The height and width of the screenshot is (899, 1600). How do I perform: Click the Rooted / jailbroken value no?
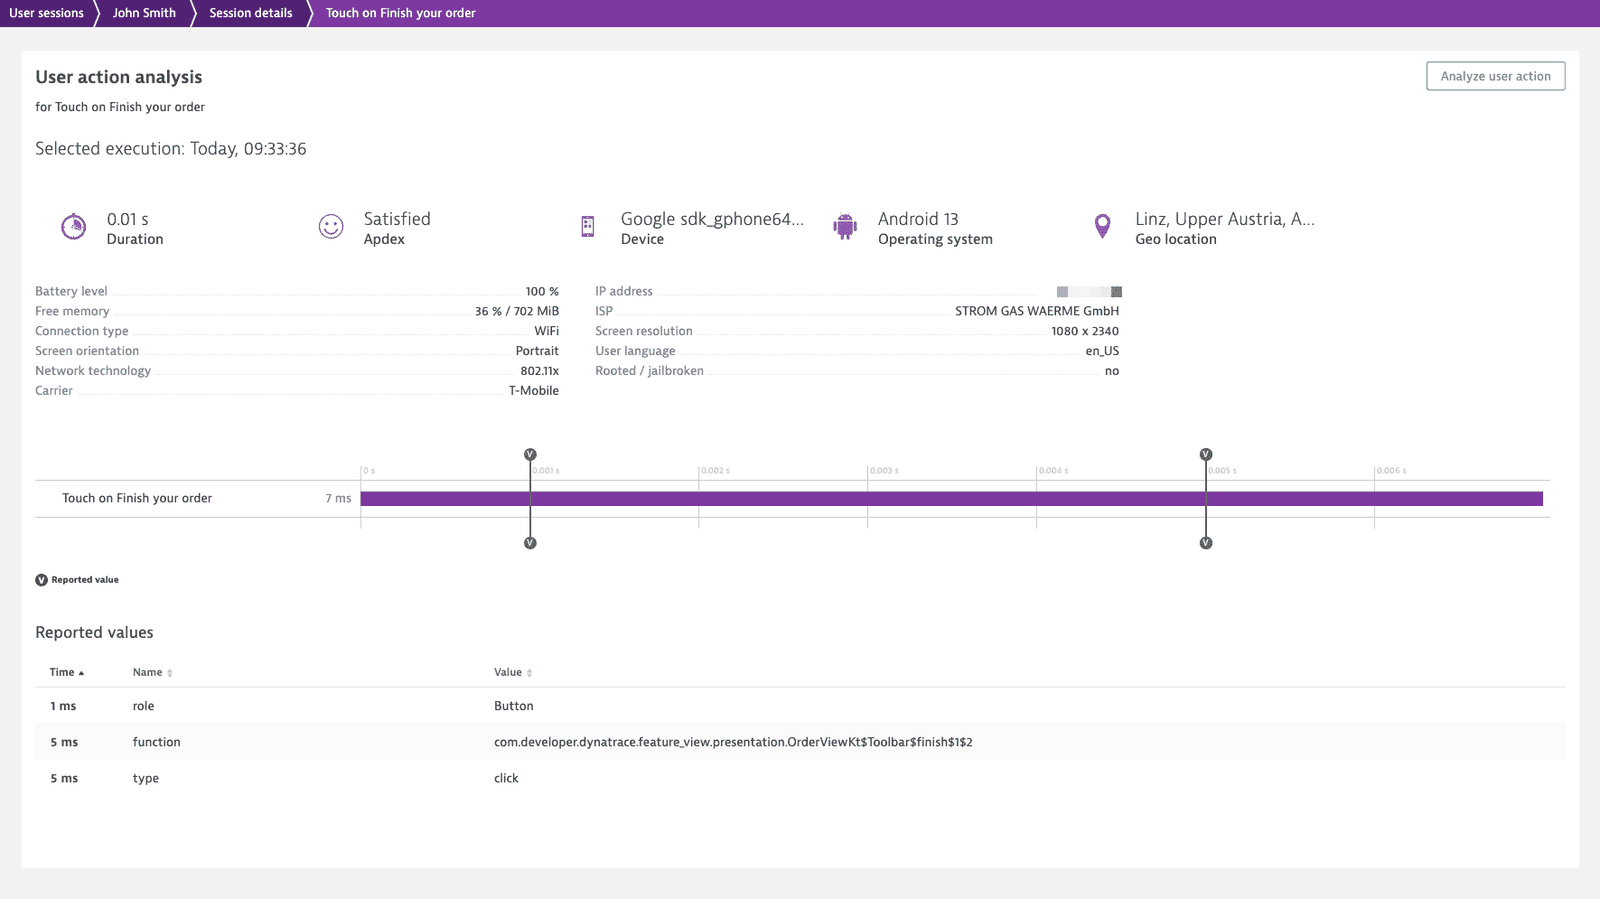(1112, 371)
